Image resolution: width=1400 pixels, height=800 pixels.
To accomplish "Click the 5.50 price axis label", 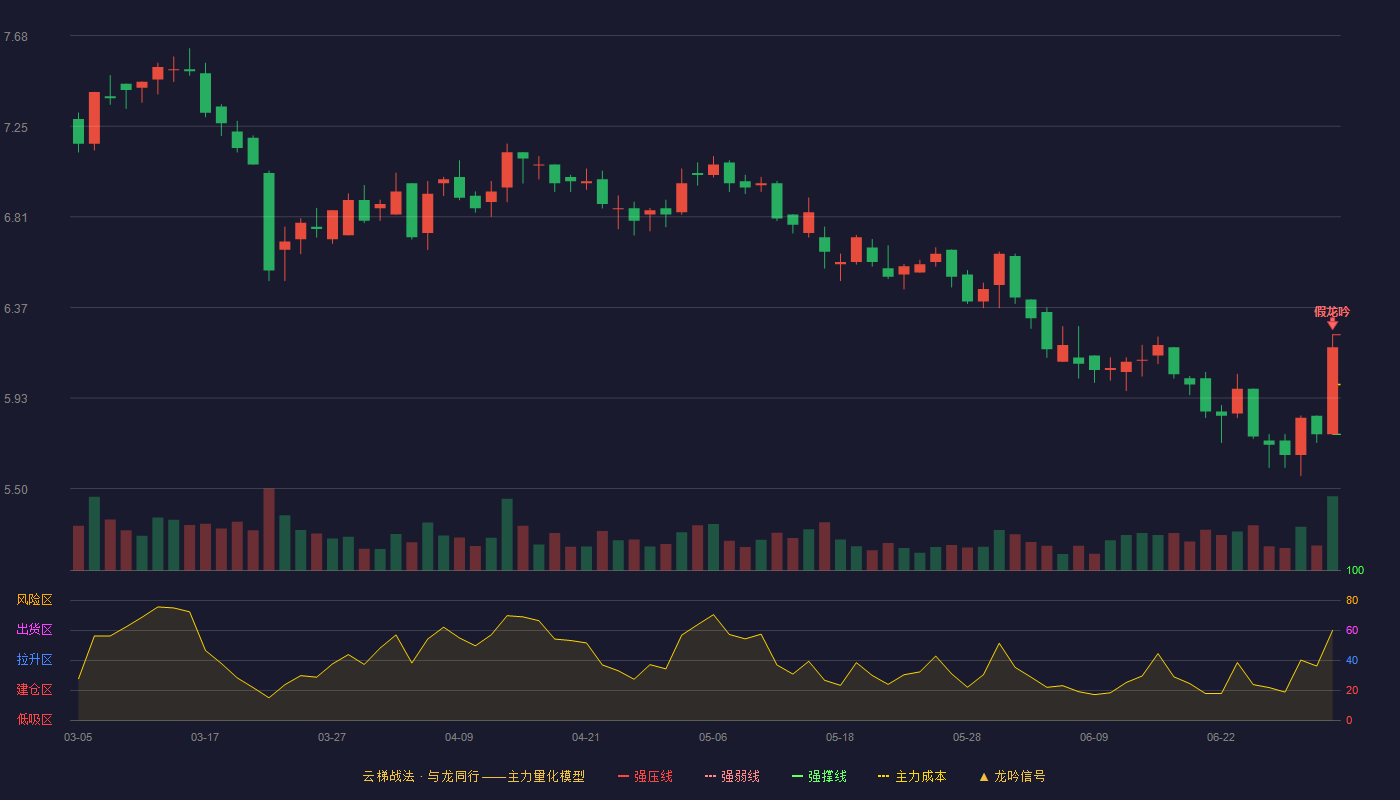I will pyautogui.click(x=16, y=490).
